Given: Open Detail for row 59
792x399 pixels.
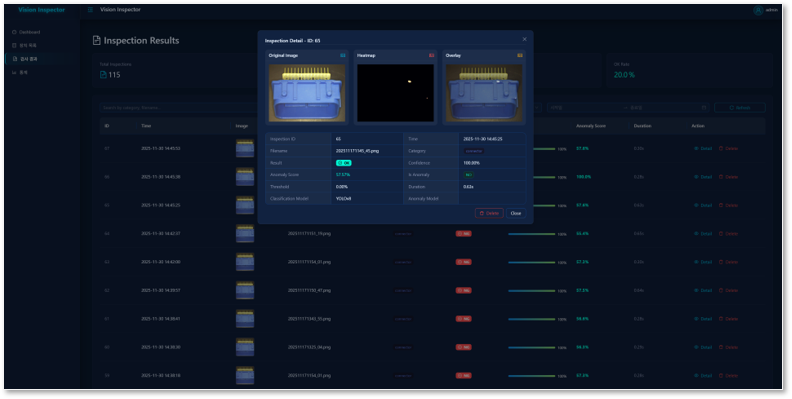Looking at the screenshot, I should pyautogui.click(x=703, y=376).
